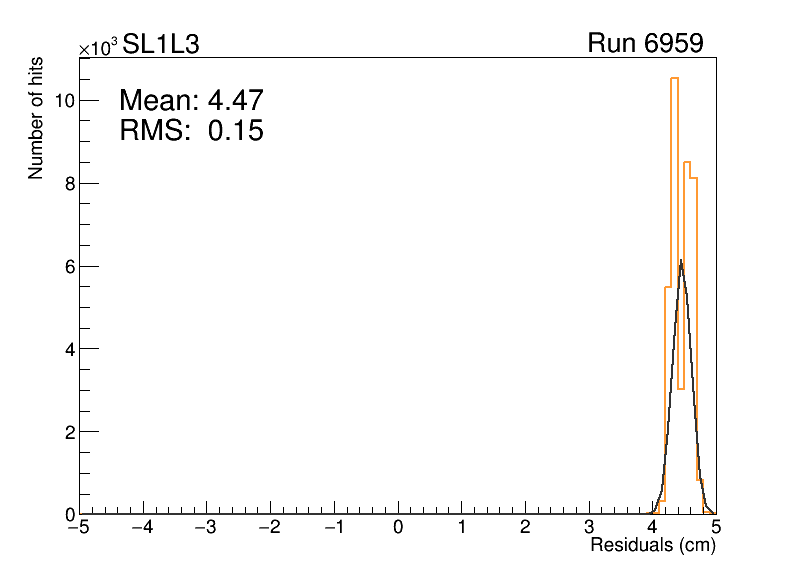This screenshot has width=796, height=572.
Task: Select the Mean: 4.47 statistics text
Action: pyautogui.click(x=191, y=100)
